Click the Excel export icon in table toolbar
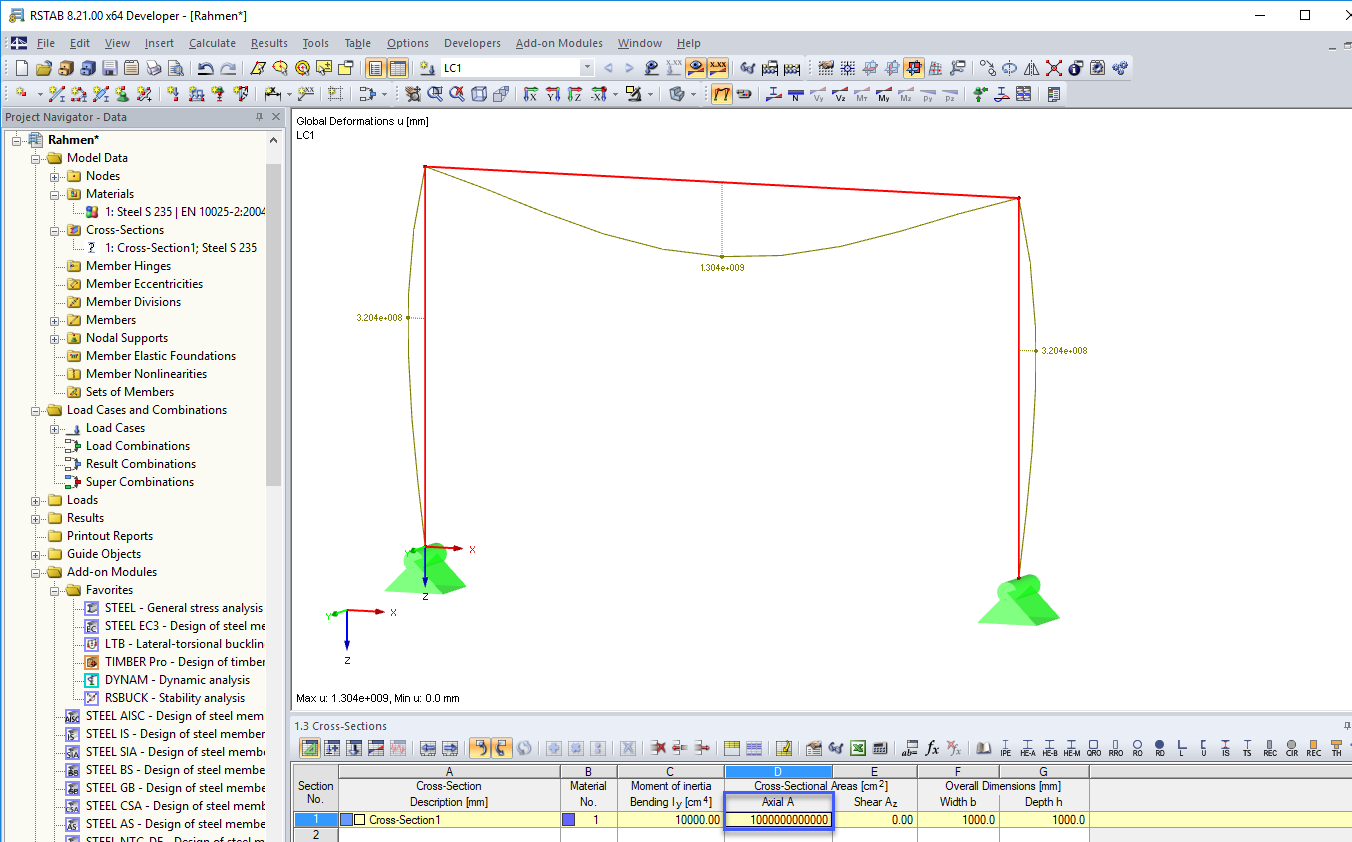Image resolution: width=1352 pixels, height=842 pixels. 857,747
